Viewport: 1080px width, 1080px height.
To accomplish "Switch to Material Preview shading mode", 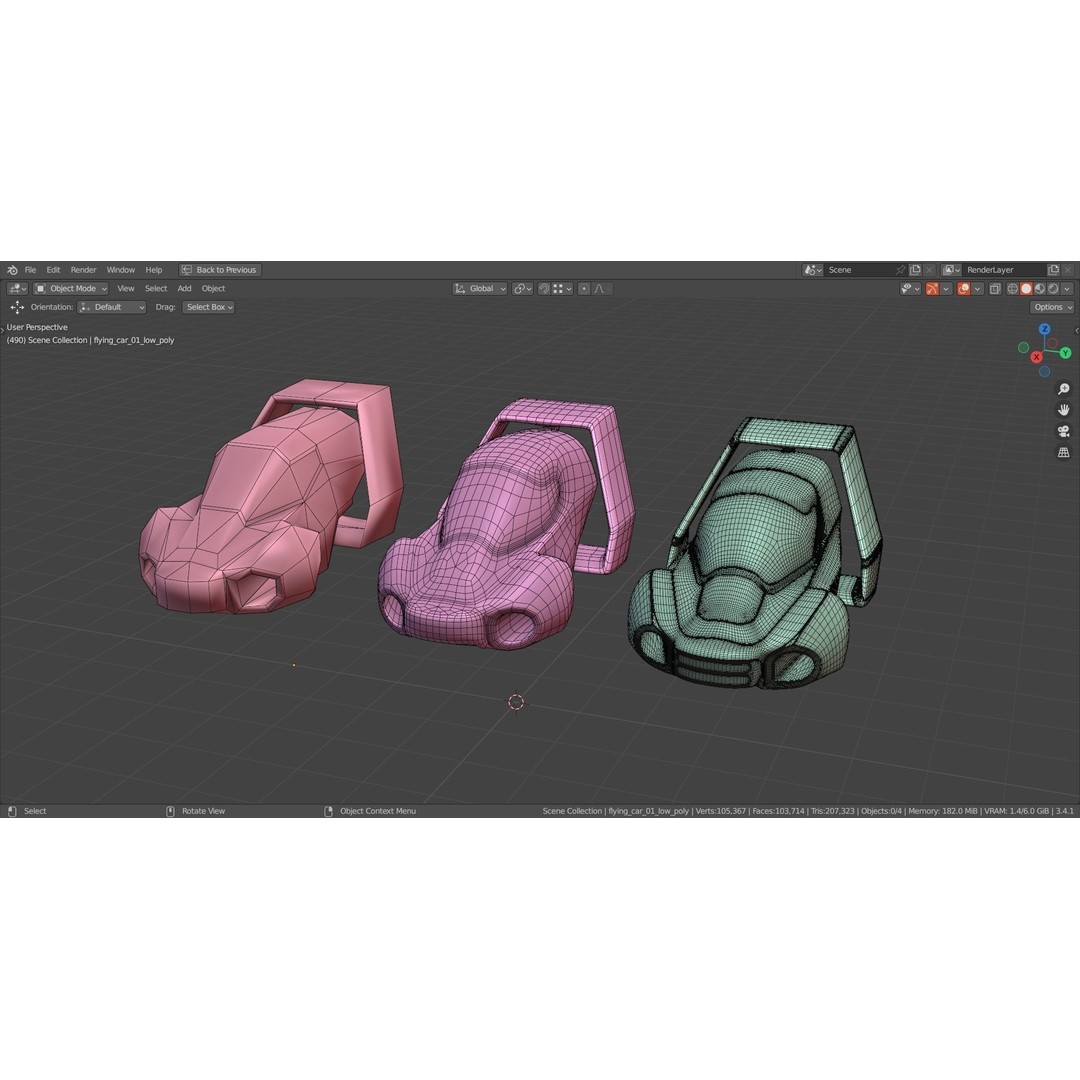I will 1041,288.
